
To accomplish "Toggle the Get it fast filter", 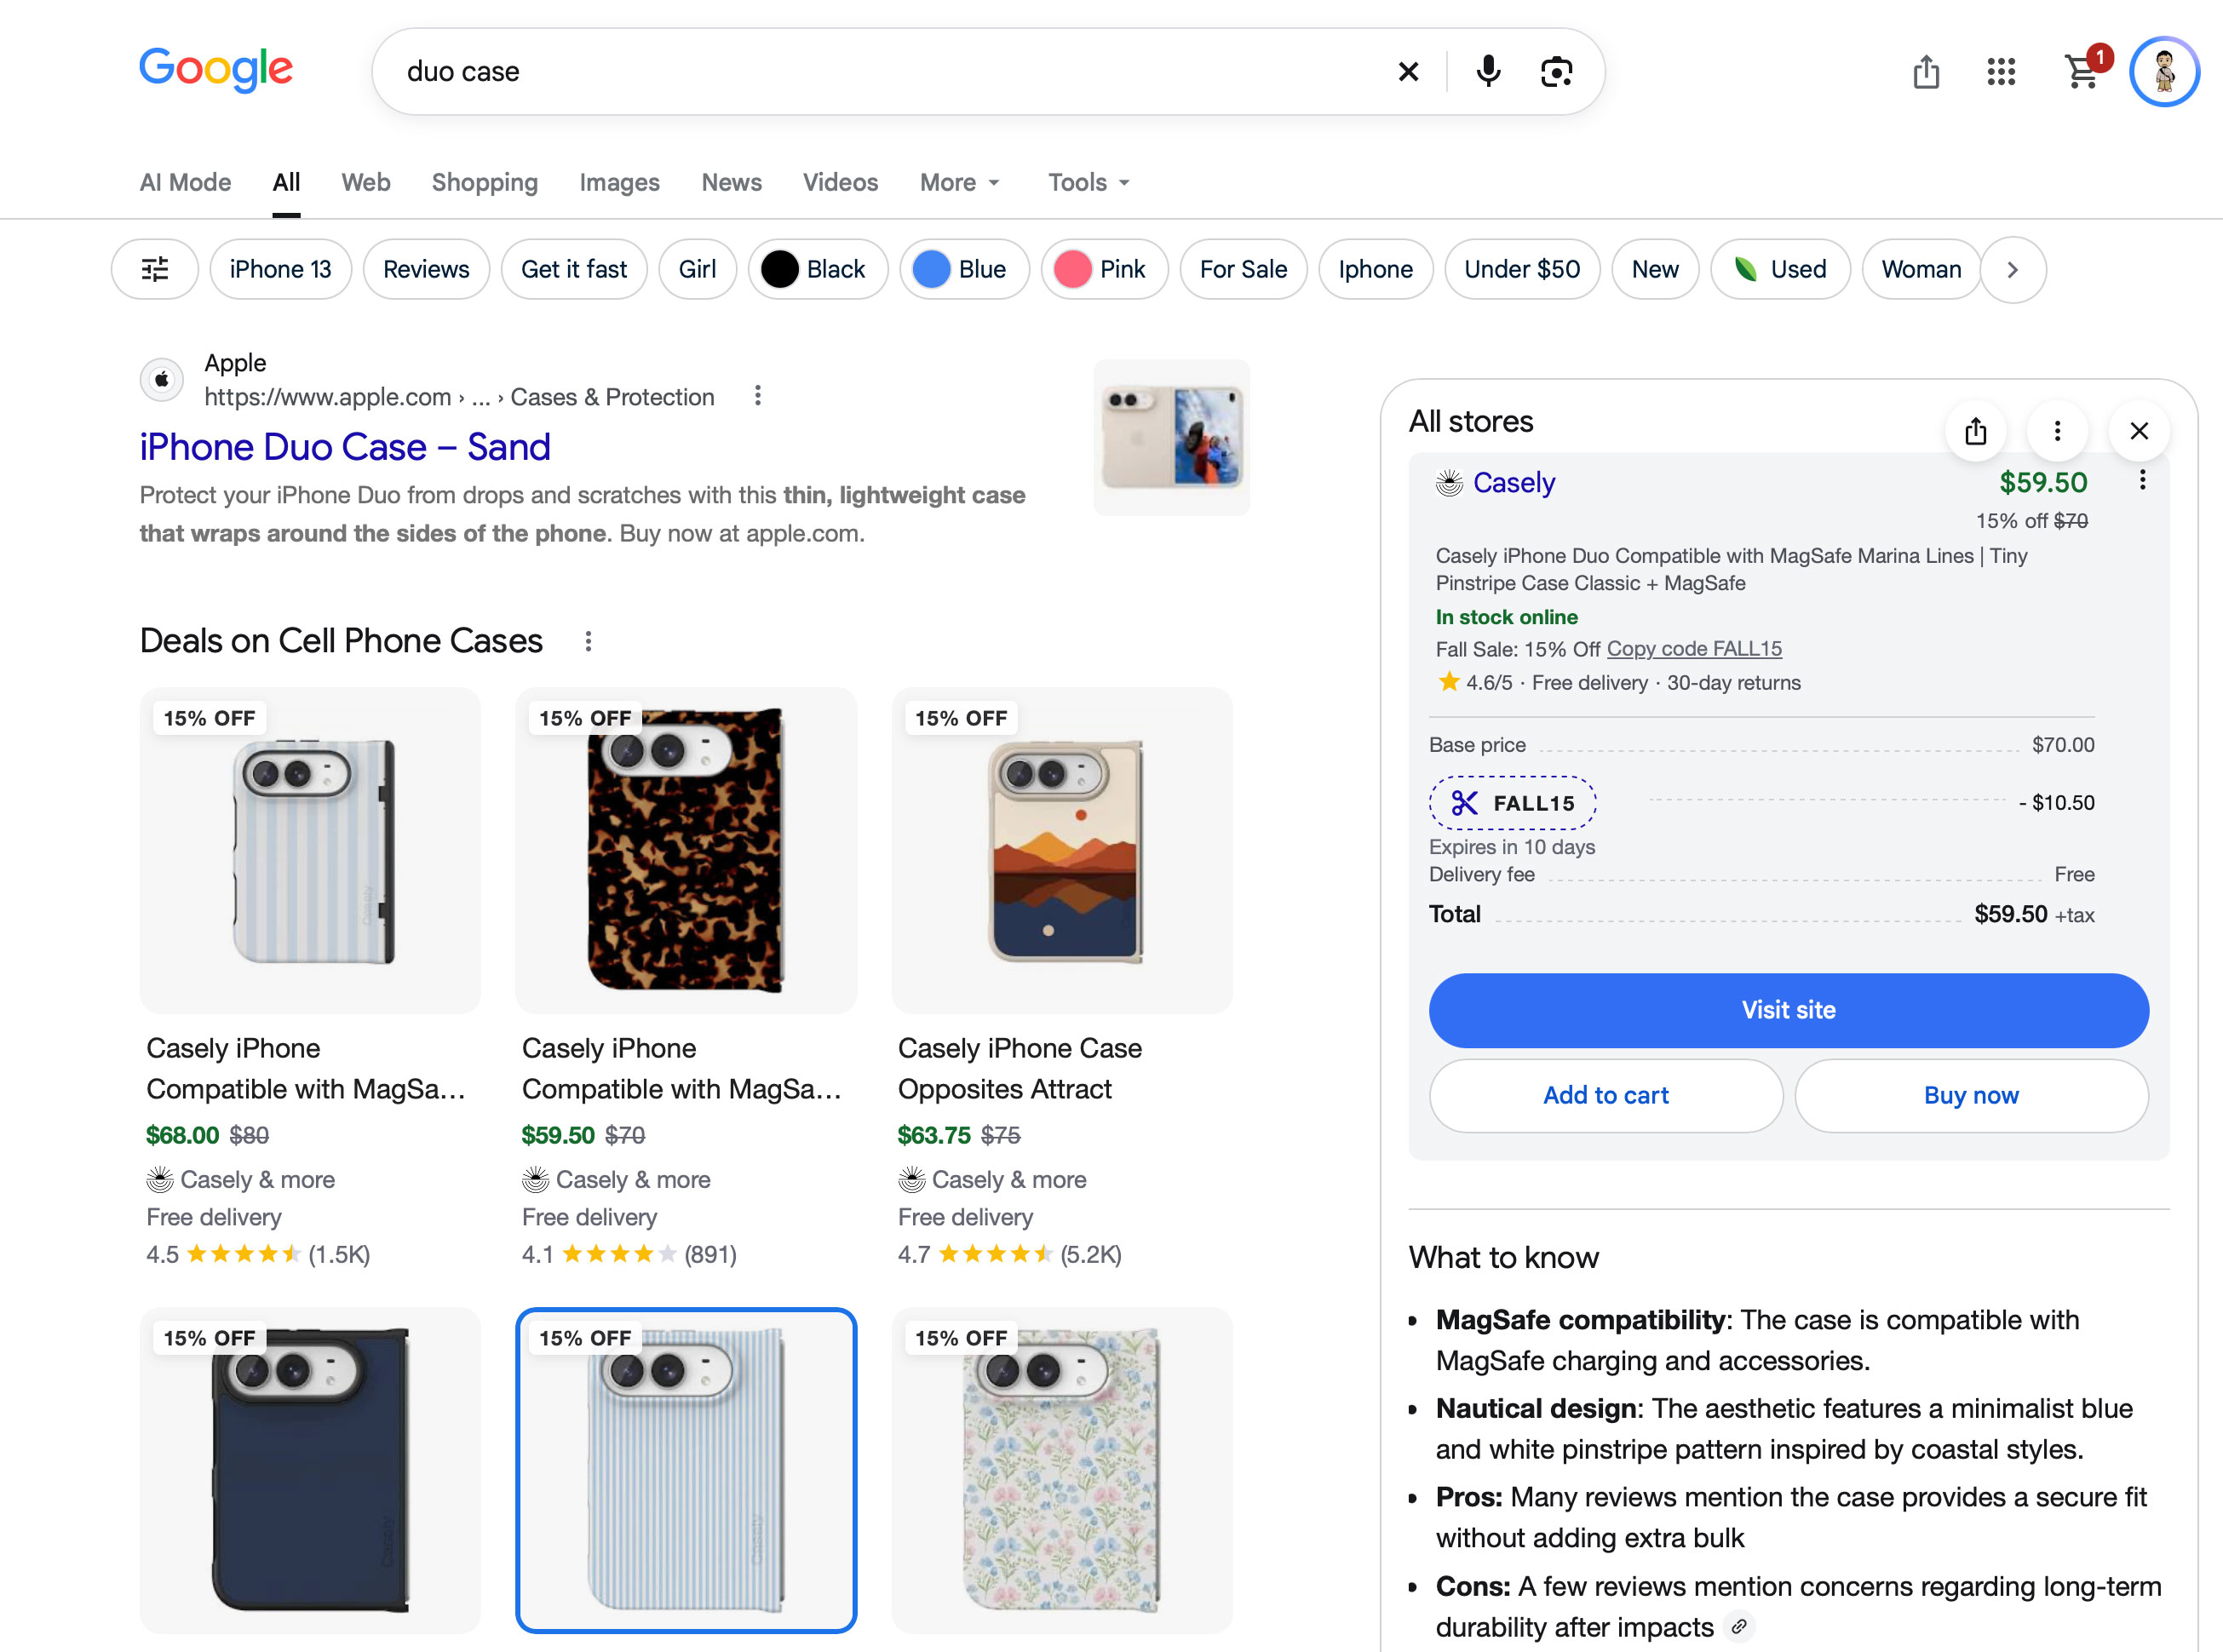I will tap(574, 269).
